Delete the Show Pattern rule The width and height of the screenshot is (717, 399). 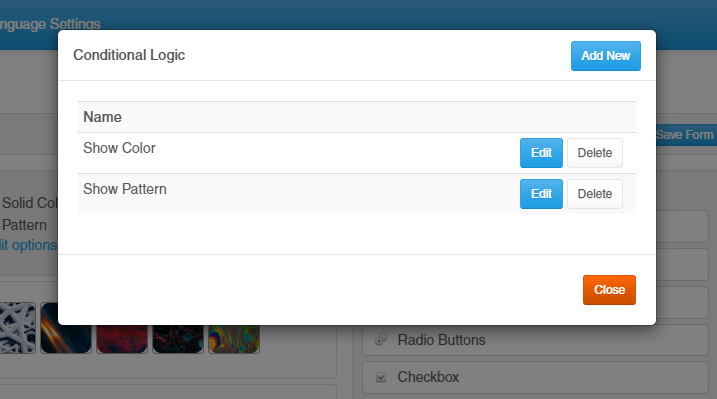click(595, 194)
